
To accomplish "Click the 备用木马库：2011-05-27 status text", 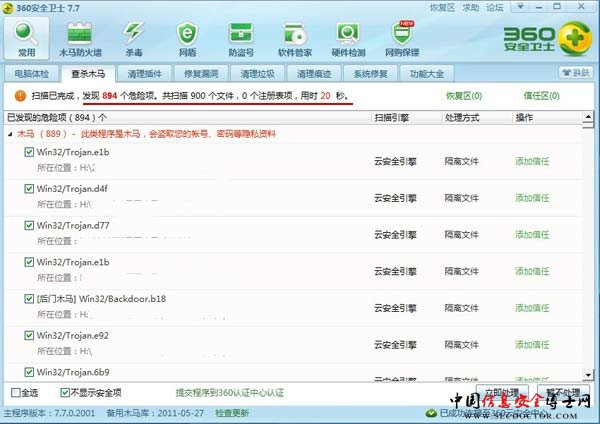I will (155, 413).
